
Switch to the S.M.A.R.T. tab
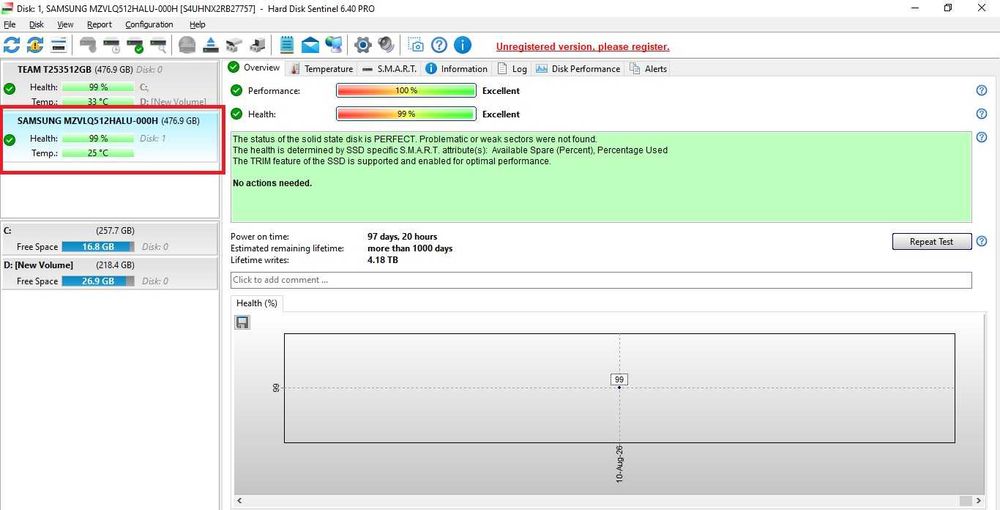(x=389, y=69)
